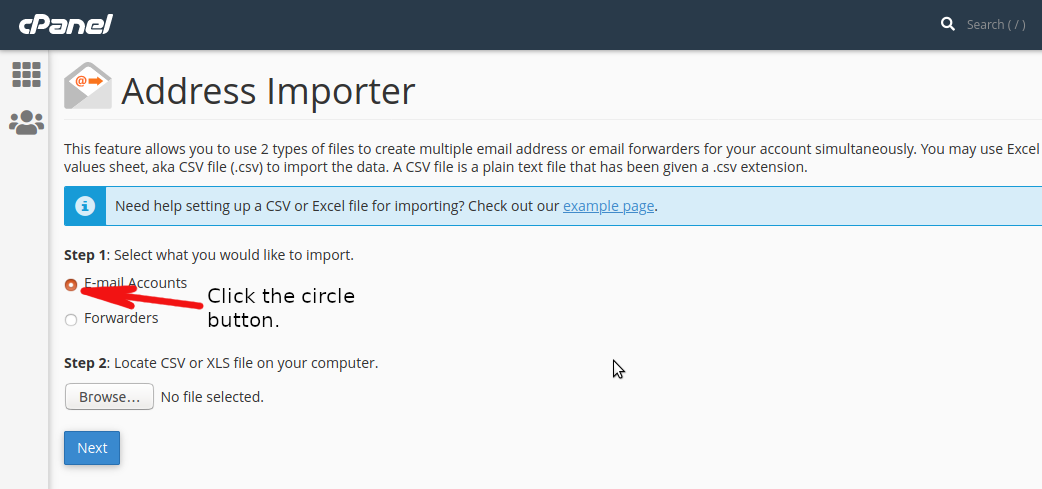Open the apps grid icon in sidebar
The height and width of the screenshot is (489, 1042).
click(27, 74)
